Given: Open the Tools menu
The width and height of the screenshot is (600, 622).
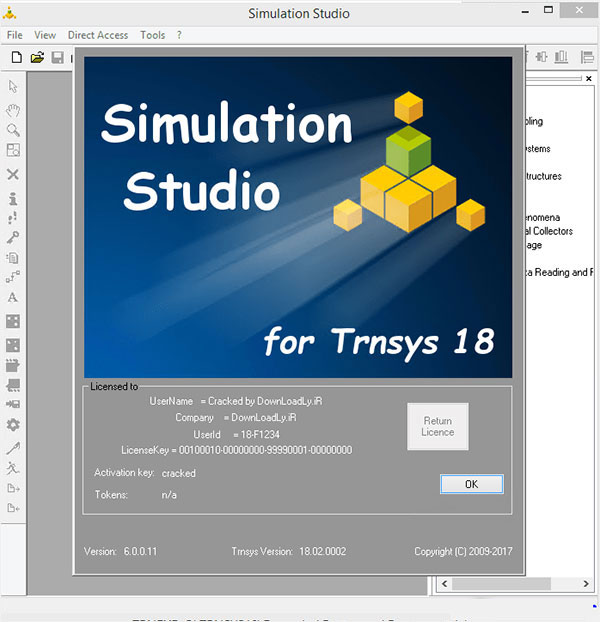Looking at the screenshot, I should (x=153, y=35).
